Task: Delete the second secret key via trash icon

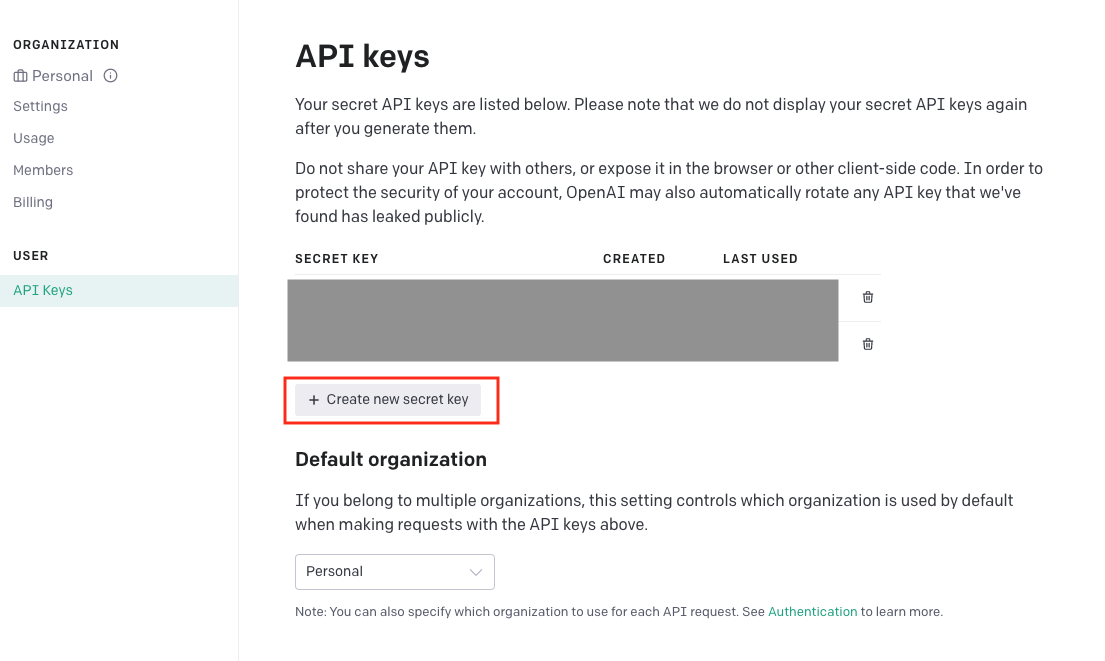Action: [868, 344]
